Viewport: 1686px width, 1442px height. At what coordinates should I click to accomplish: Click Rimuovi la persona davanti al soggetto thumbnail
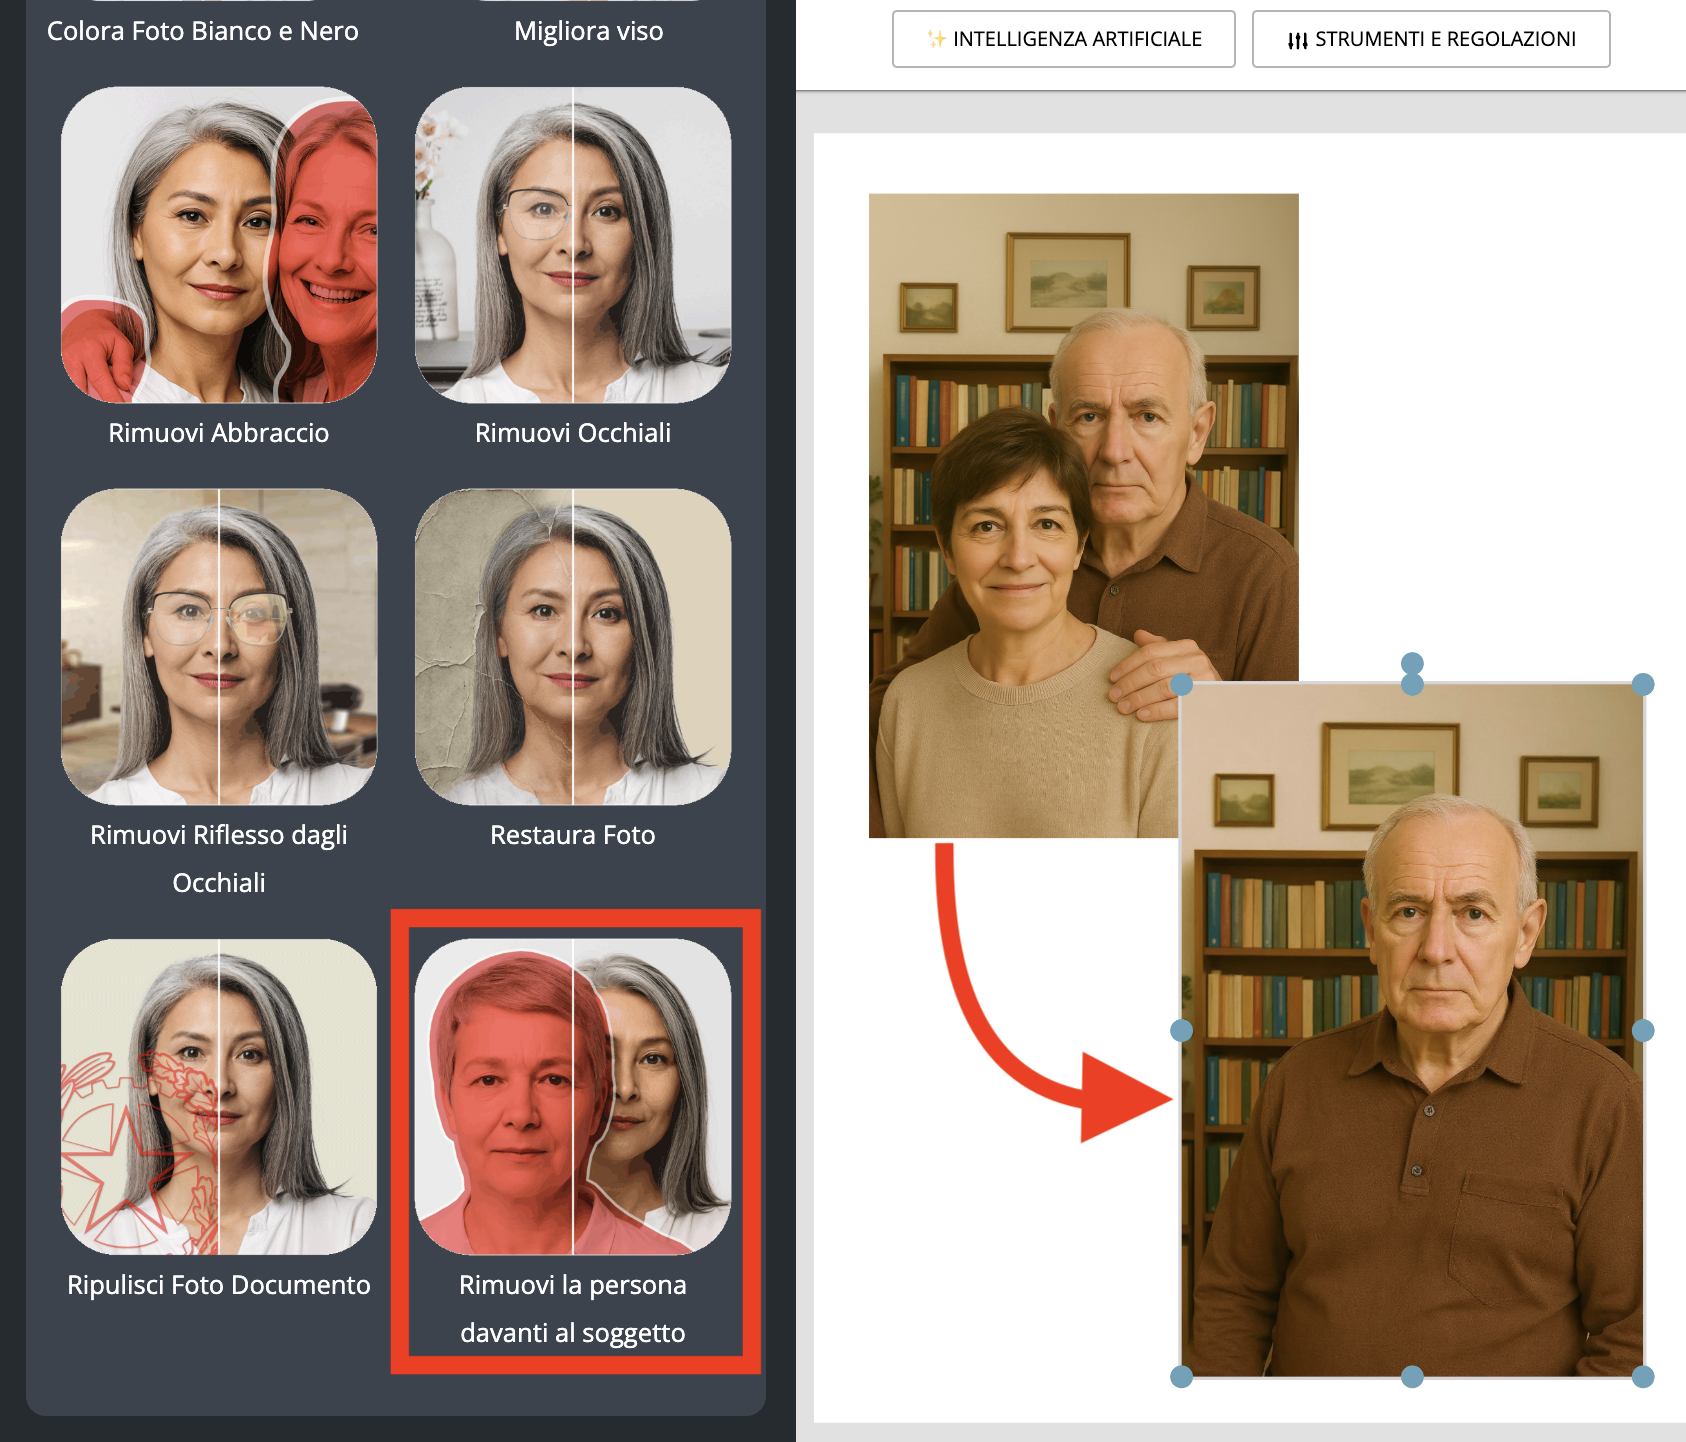pyautogui.click(x=573, y=1097)
